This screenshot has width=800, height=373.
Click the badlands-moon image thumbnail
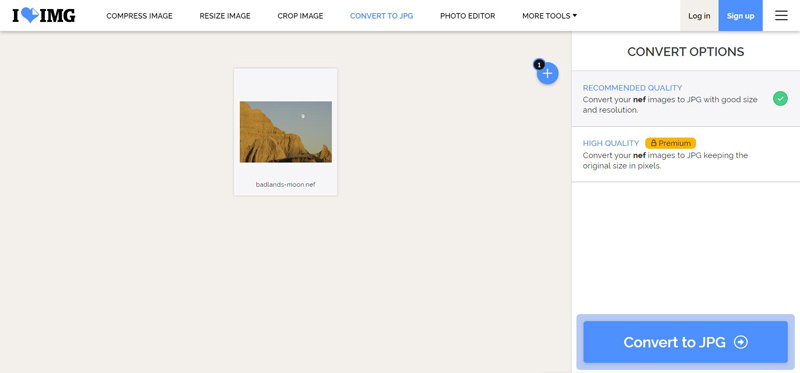[x=286, y=132]
